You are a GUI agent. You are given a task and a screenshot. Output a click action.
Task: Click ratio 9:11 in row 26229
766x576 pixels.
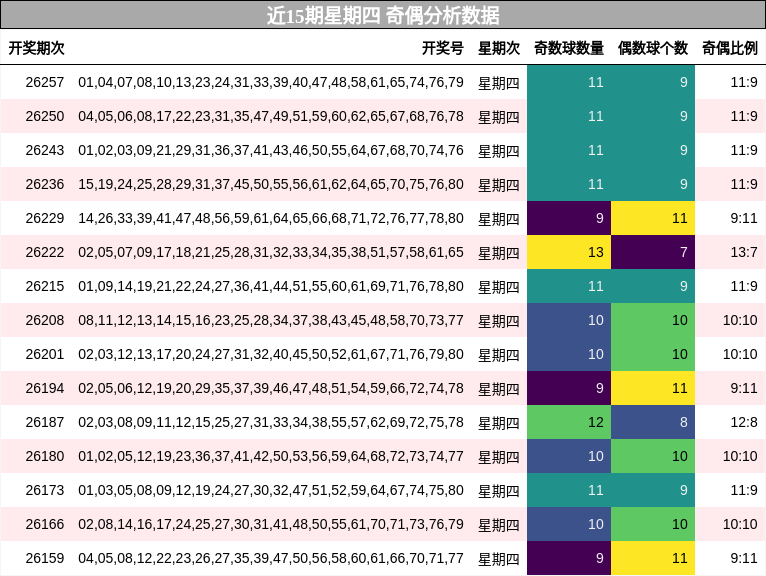(744, 218)
